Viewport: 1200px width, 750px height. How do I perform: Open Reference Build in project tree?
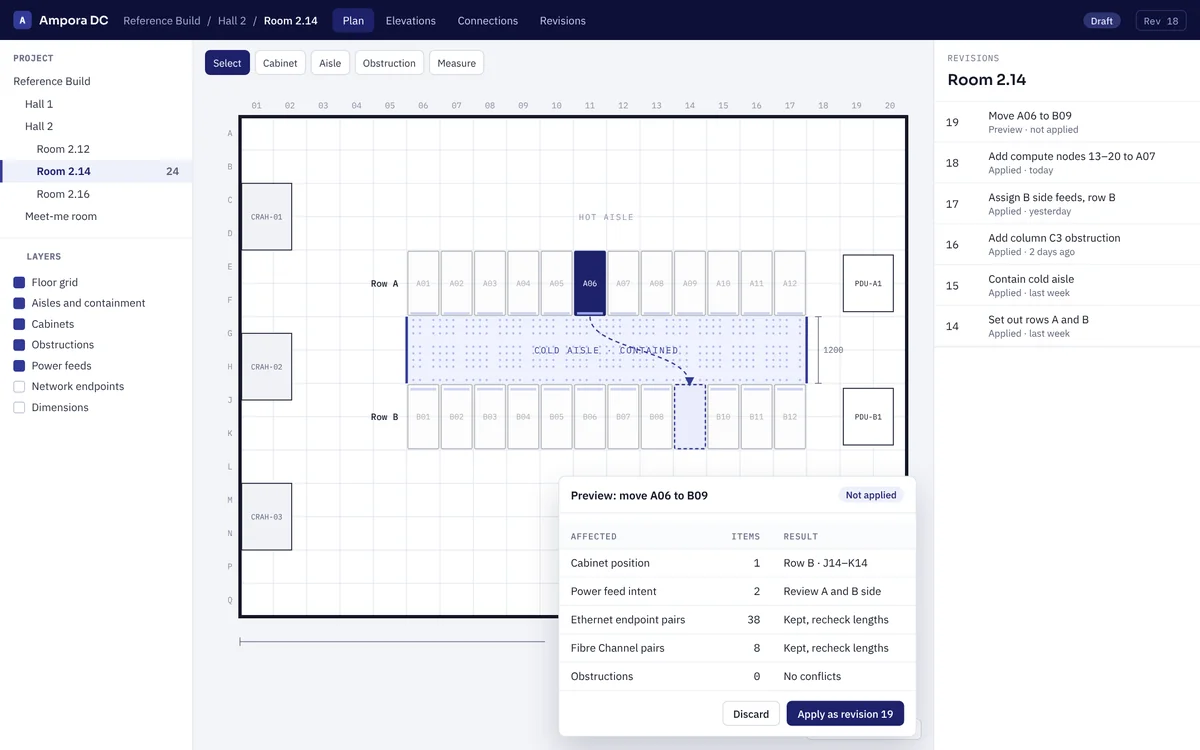96,81
